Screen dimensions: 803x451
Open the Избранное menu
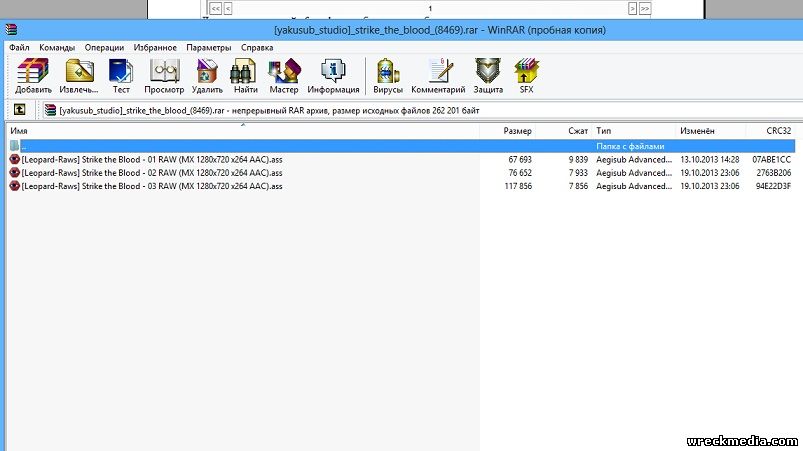[x=155, y=47]
